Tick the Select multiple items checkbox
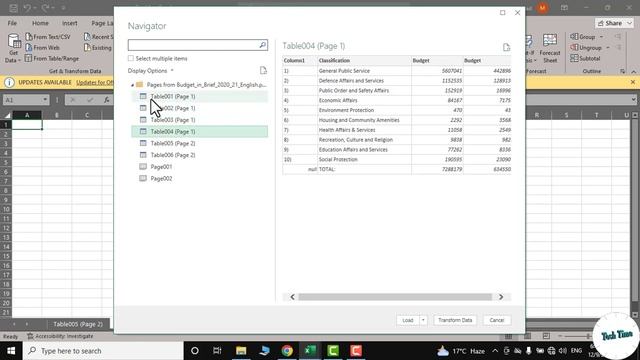 pyautogui.click(x=131, y=58)
